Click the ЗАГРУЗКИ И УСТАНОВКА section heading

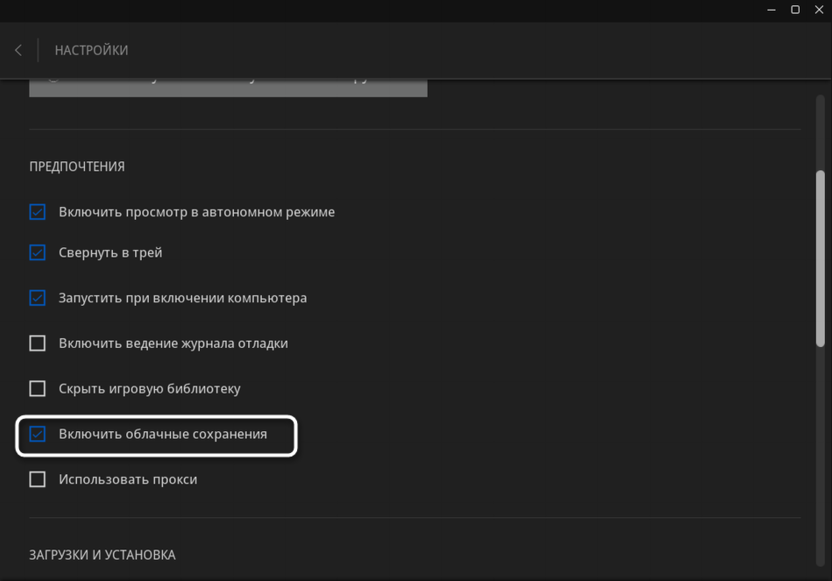click(102, 555)
